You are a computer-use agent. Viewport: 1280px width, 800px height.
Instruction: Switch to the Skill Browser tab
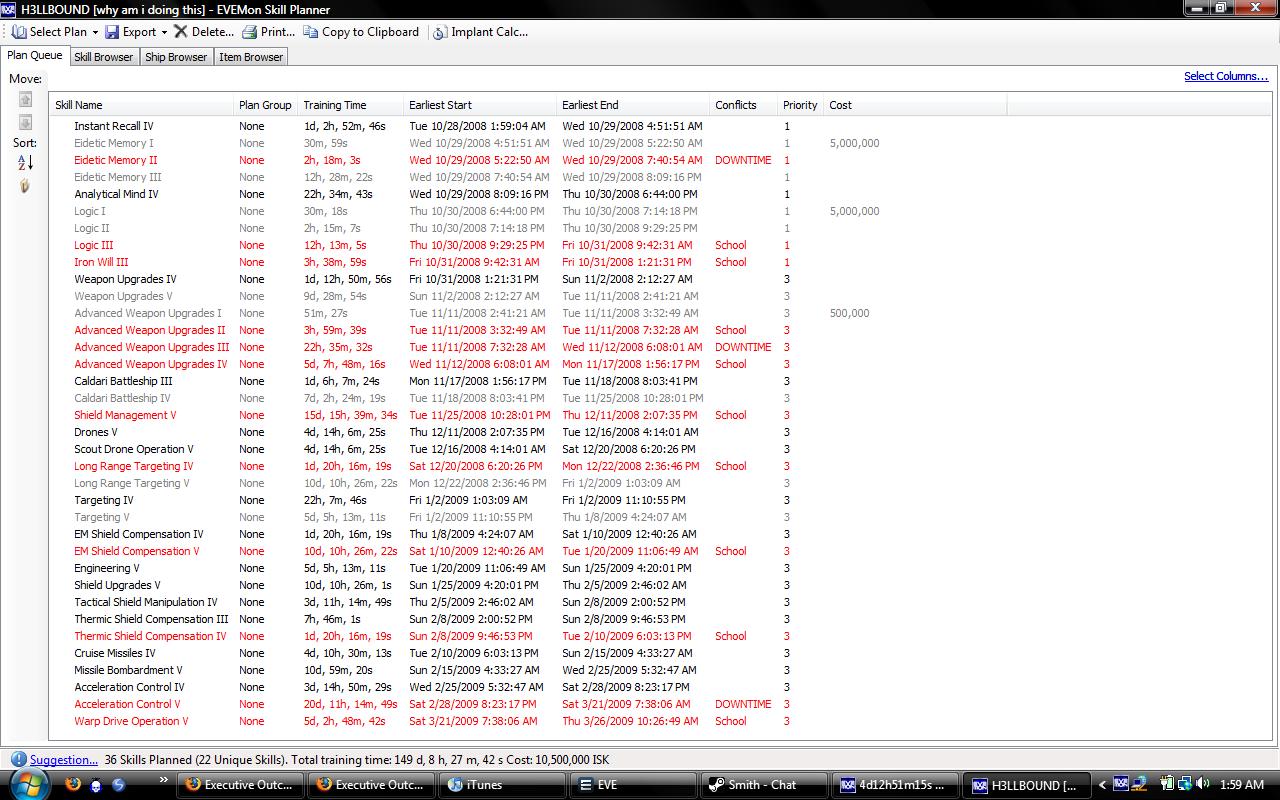[104, 57]
